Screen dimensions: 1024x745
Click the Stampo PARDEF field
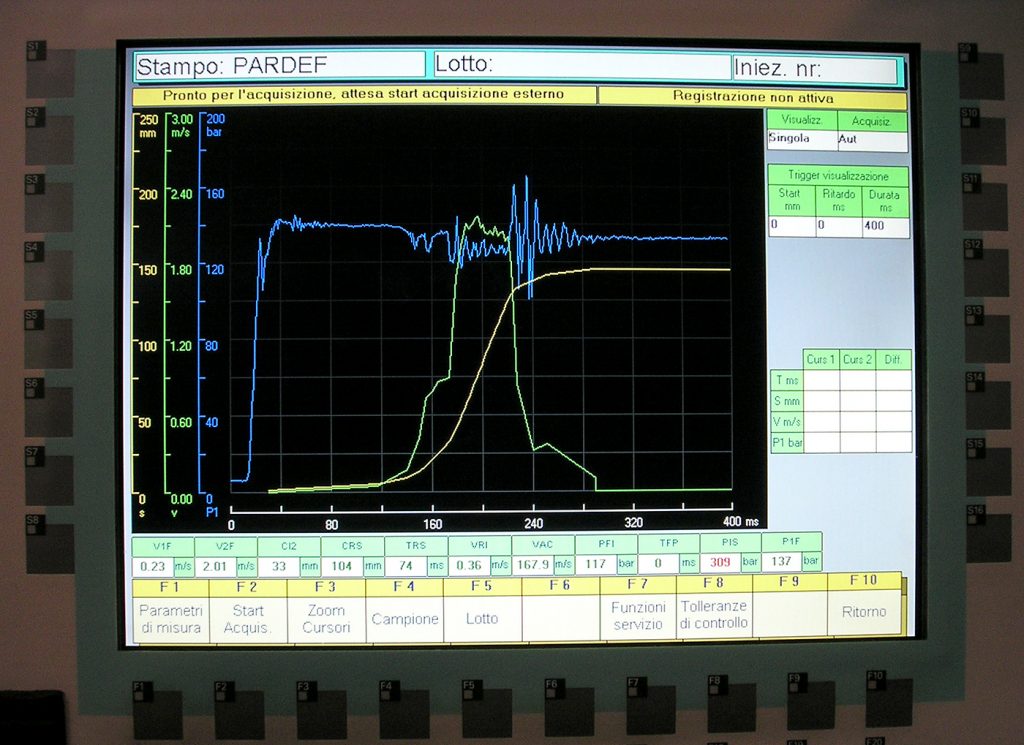tap(280, 66)
